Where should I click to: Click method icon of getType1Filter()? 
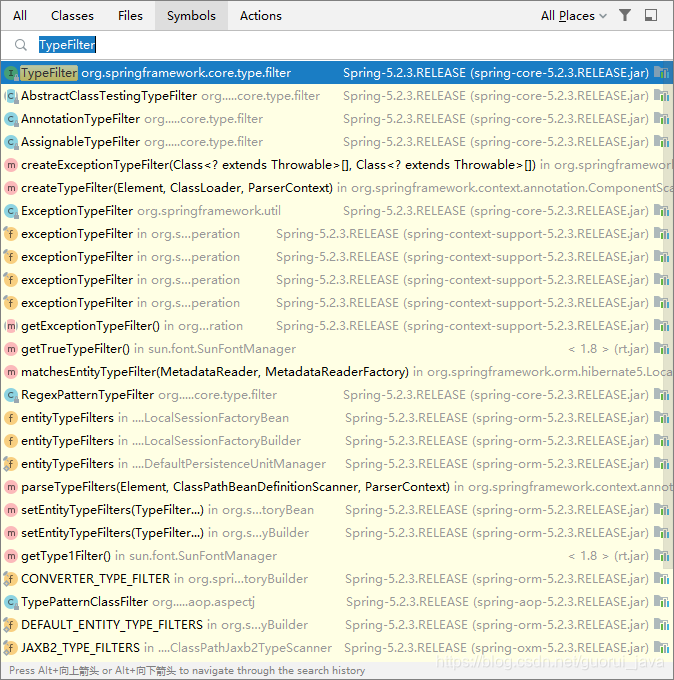click(x=11, y=556)
